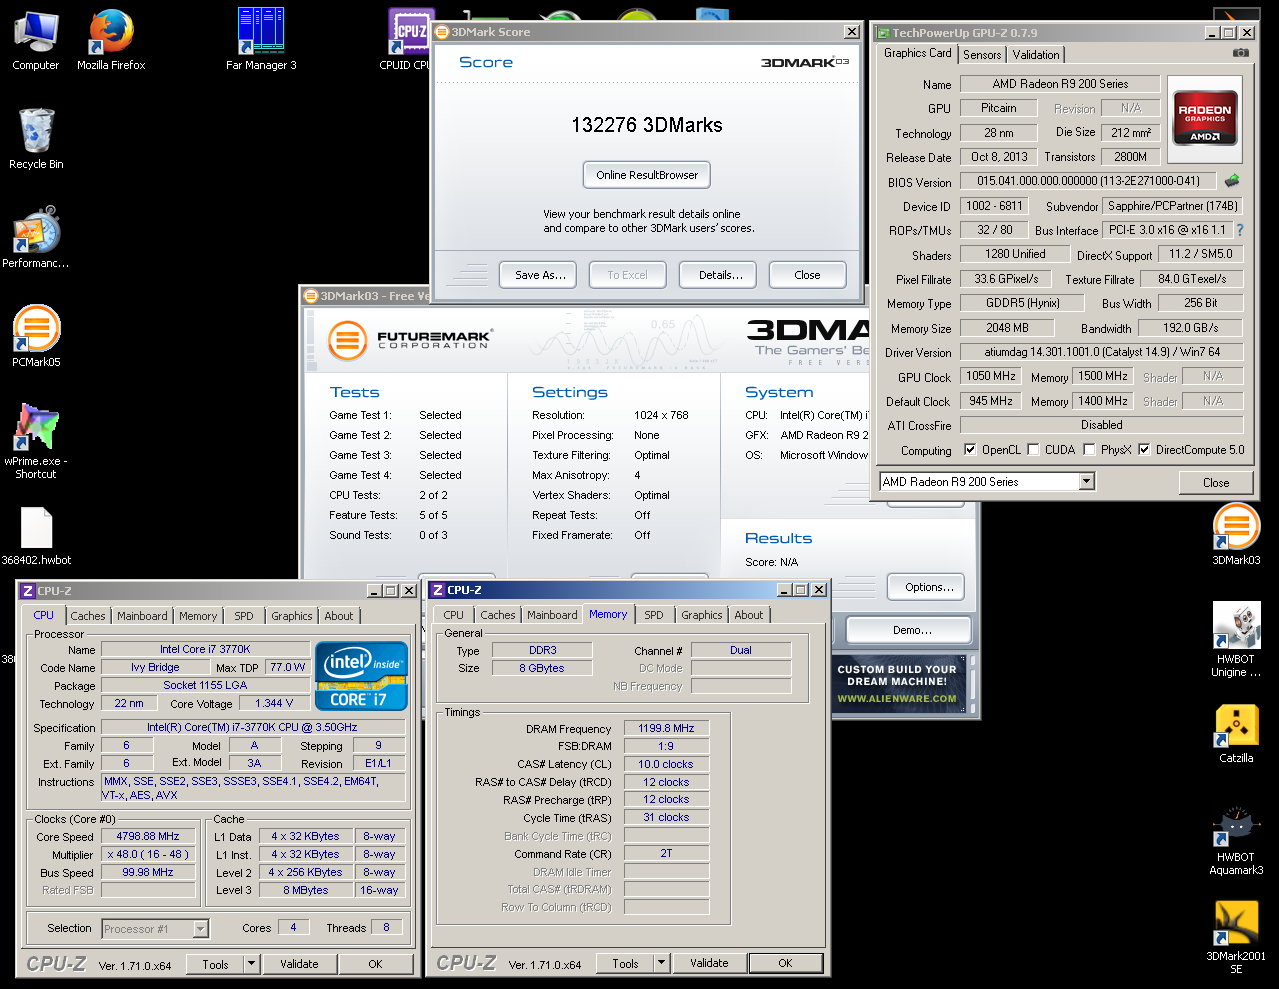Open Far Manager 3 shortcut
This screenshot has height=989, width=1279.
click(261, 40)
